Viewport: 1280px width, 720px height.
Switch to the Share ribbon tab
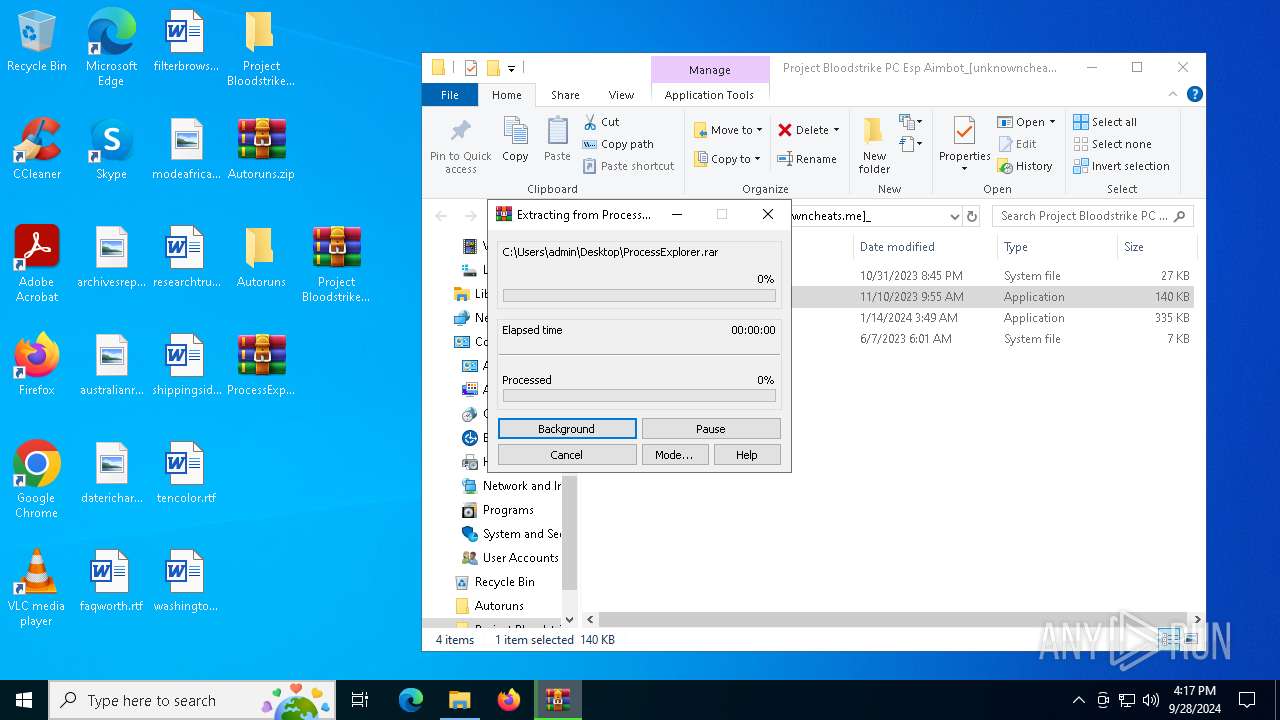tap(565, 95)
